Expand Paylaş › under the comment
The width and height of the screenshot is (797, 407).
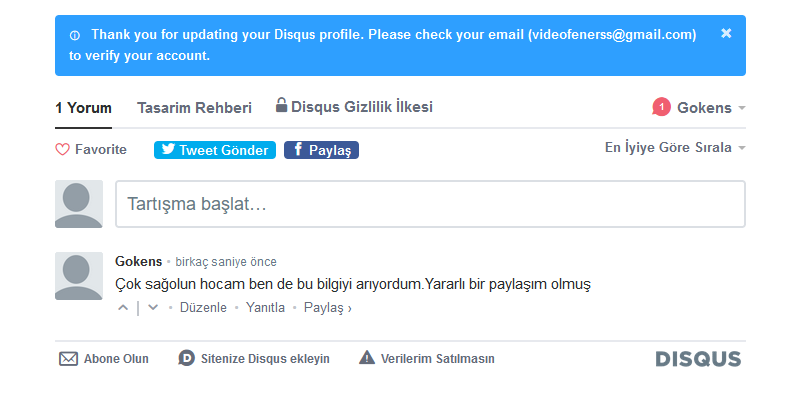(327, 308)
